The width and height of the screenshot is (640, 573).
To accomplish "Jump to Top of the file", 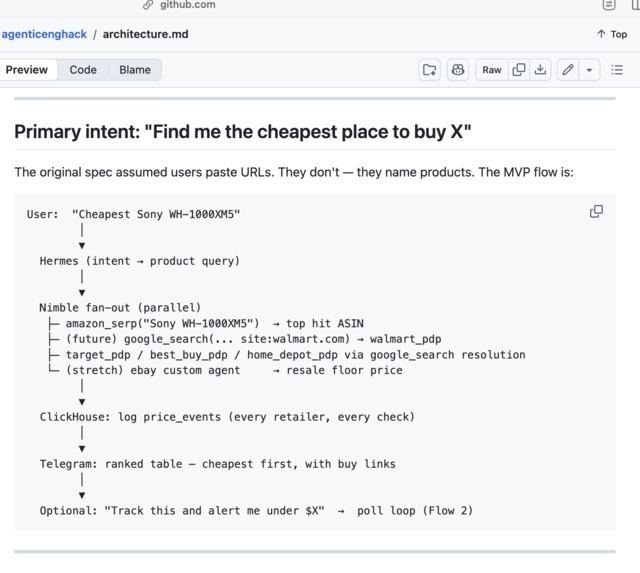I will click(612, 34).
